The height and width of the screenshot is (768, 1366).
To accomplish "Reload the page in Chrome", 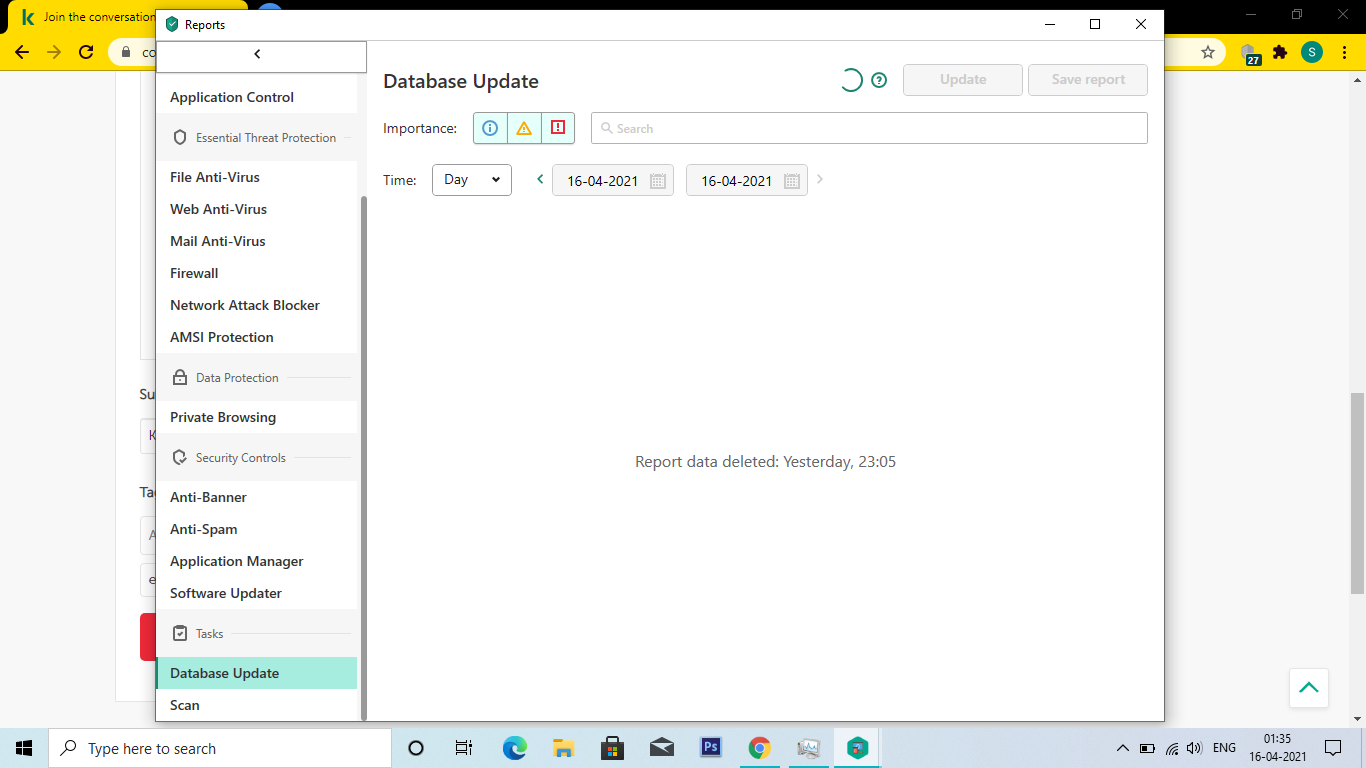I will click(86, 52).
